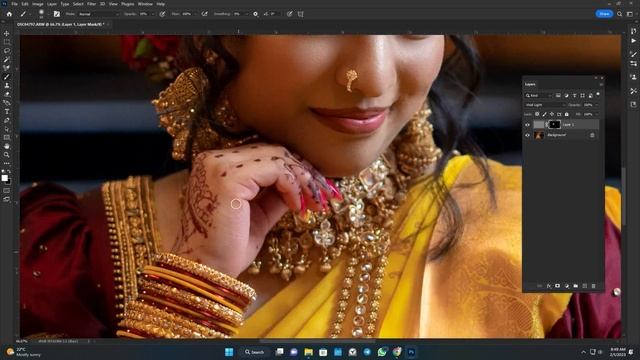Select the Horizontal Type tool
The width and height of the screenshot is (640, 360).
tap(7, 111)
